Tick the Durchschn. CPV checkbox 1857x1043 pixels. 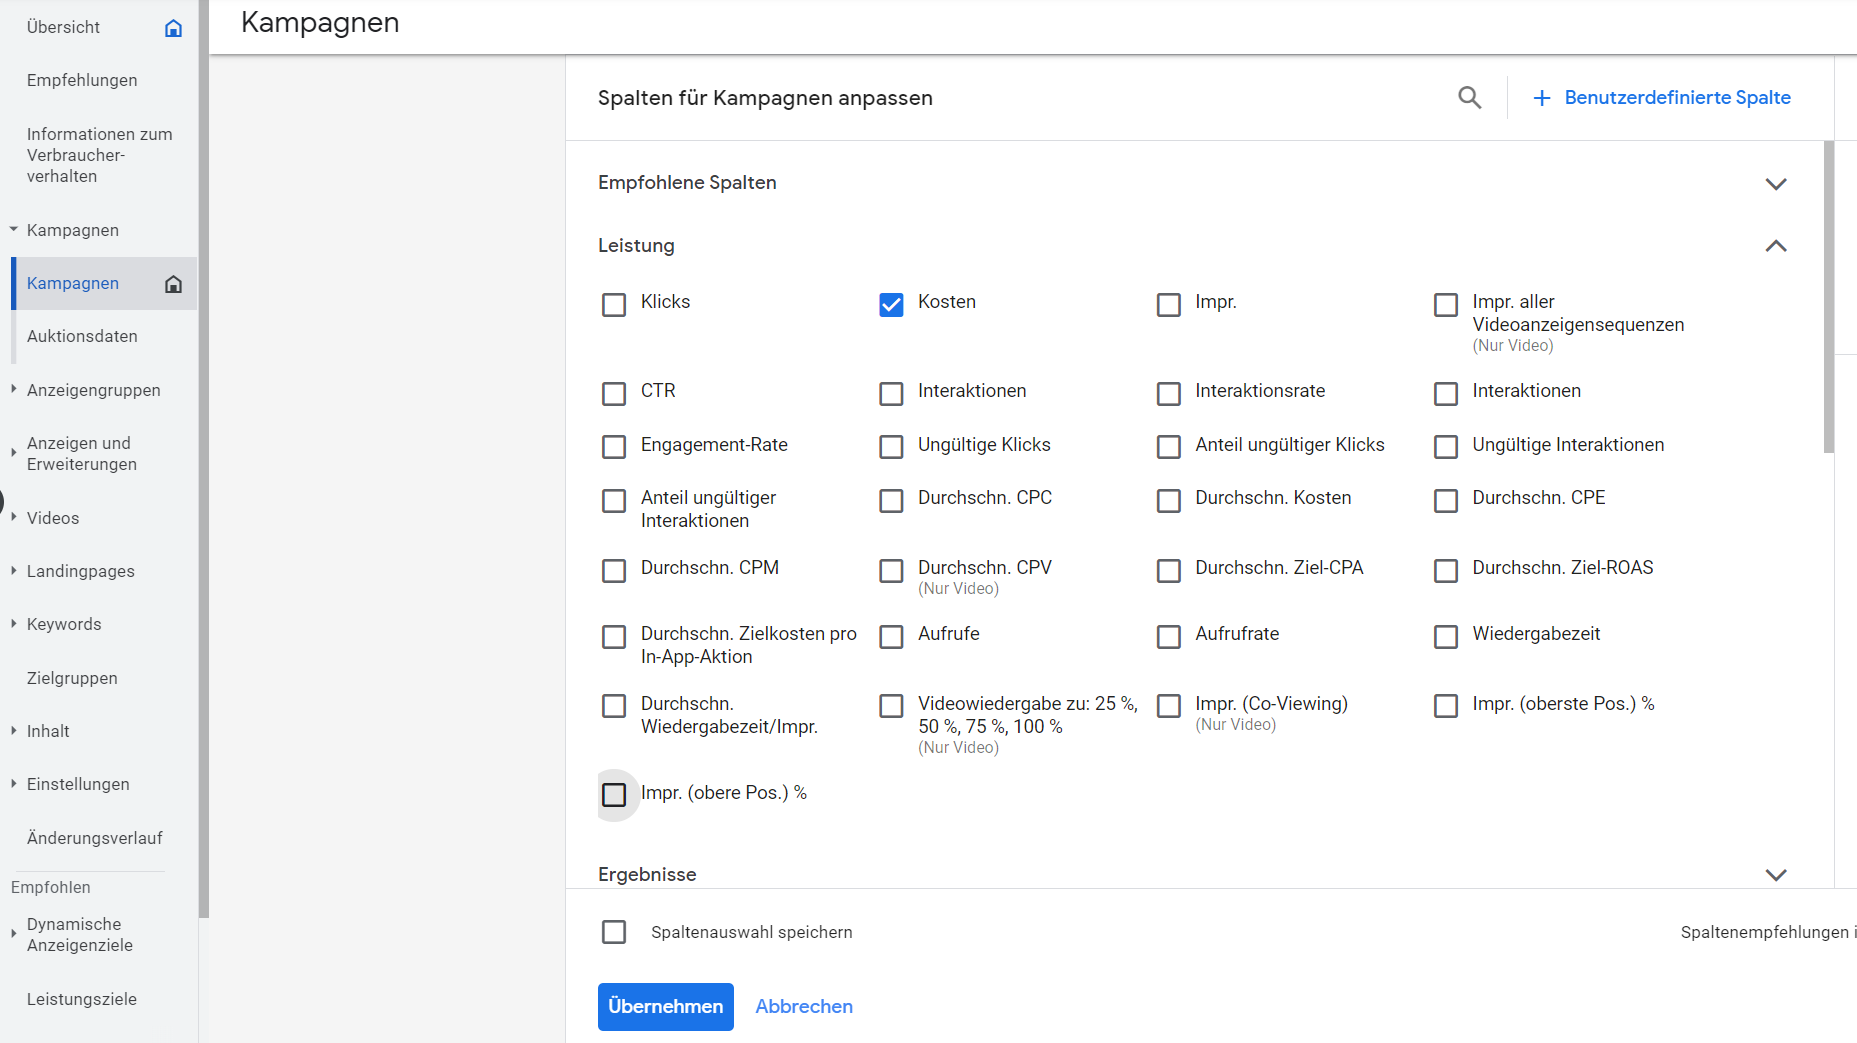[x=891, y=571]
